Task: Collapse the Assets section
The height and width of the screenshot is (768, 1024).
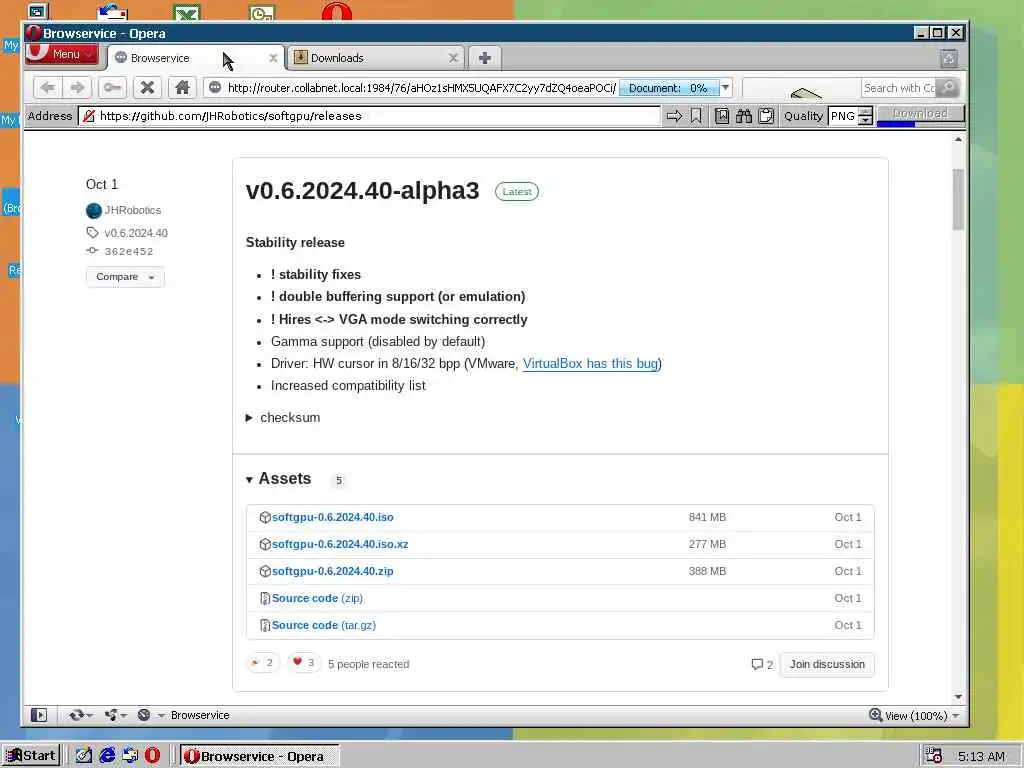Action: (x=278, y=479)
